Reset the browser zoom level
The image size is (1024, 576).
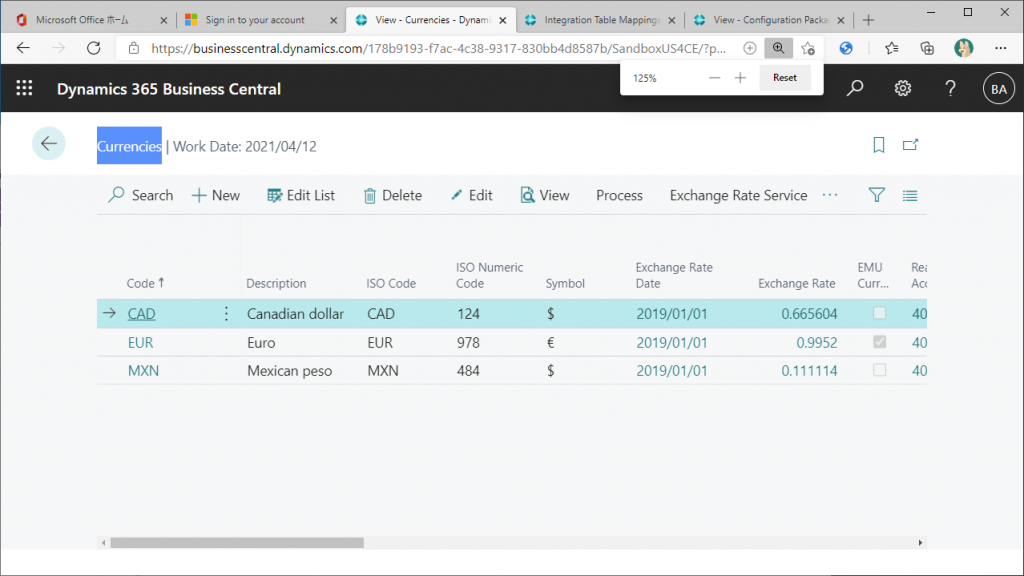pyautogui.click(x=784, y=78)
